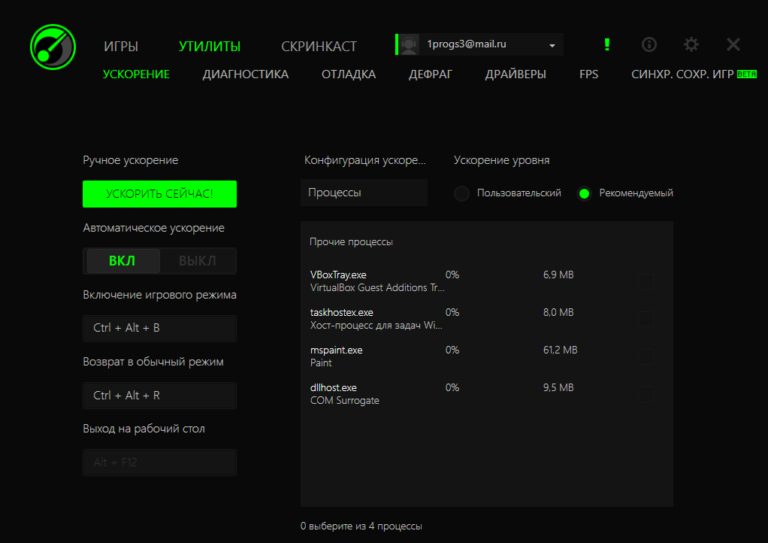The width and height of the screenshot is (768, 543).
Task: Expand the 1progs3@mail.ru account dropdown arrow
Action: pos(552,46)
